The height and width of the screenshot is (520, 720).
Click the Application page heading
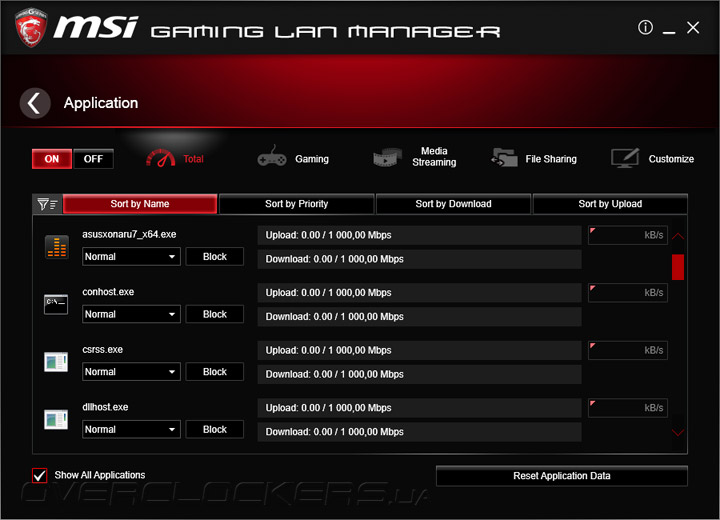tap(101, 103)
